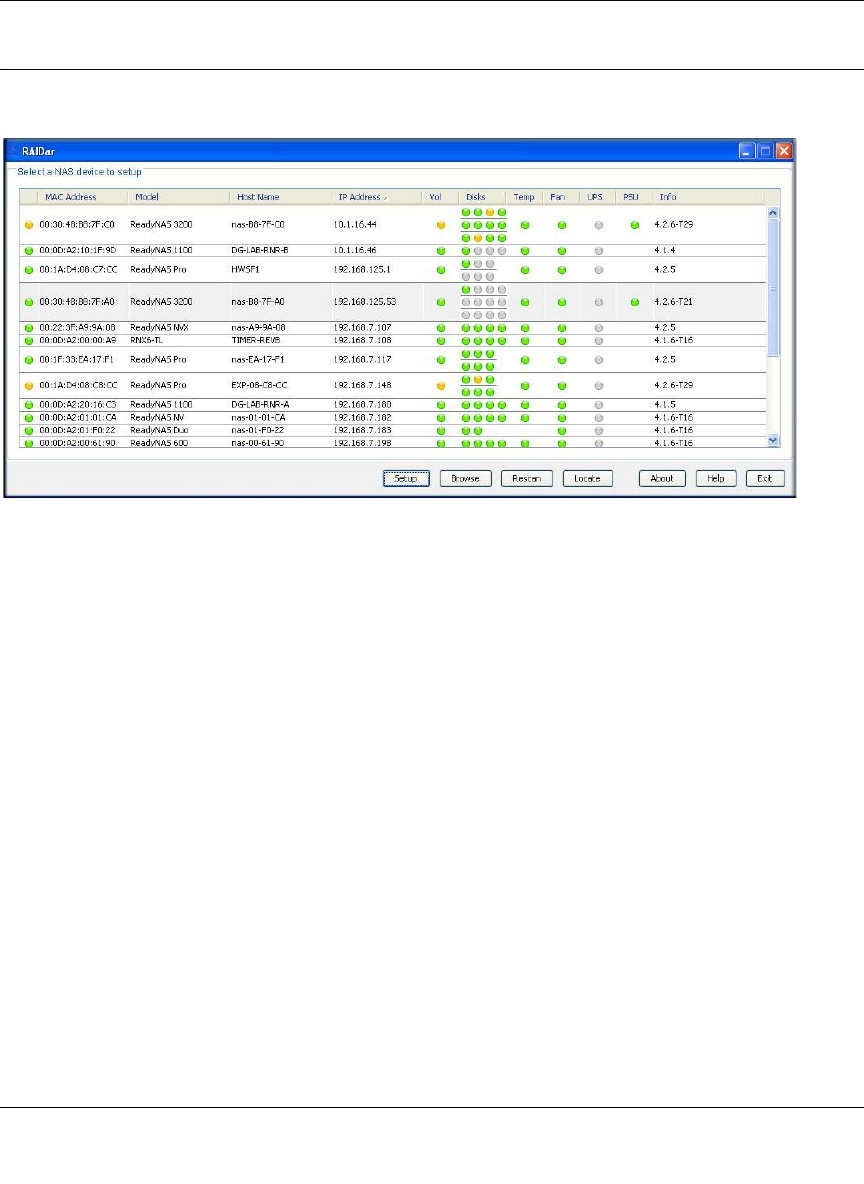Screen dimensions: 864x1184
Task: Select firmware info 4.2.6-T21
Action: coord(674,301)
